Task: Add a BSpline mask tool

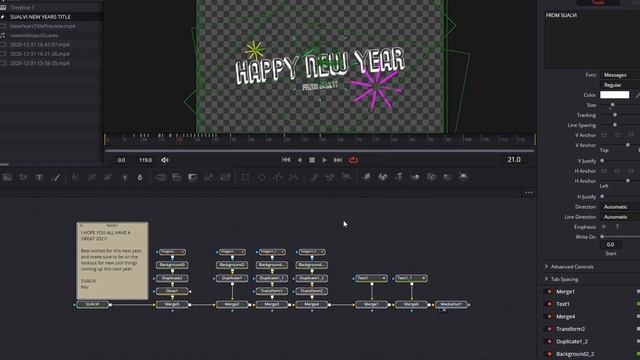Action: [x=294, y=177]
